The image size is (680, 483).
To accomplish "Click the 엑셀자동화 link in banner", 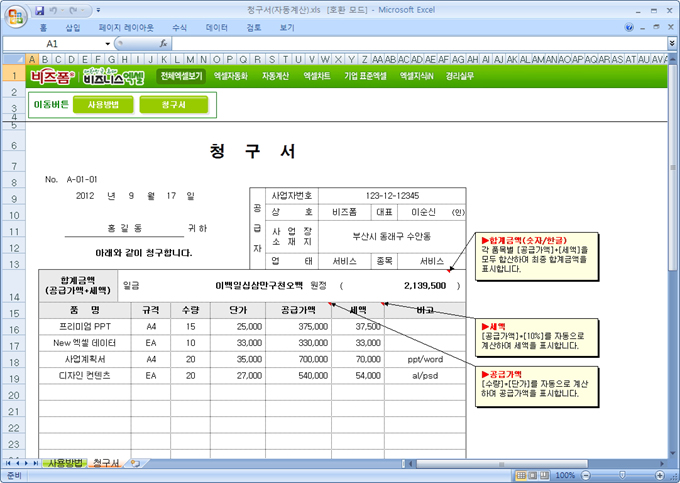I will [230, 75].
